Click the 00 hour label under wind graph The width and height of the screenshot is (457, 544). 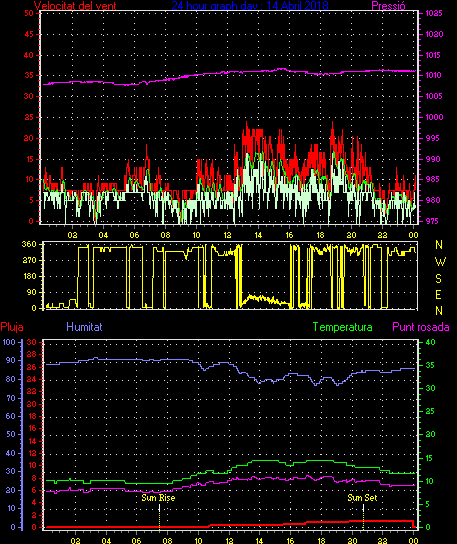point(413,235)
